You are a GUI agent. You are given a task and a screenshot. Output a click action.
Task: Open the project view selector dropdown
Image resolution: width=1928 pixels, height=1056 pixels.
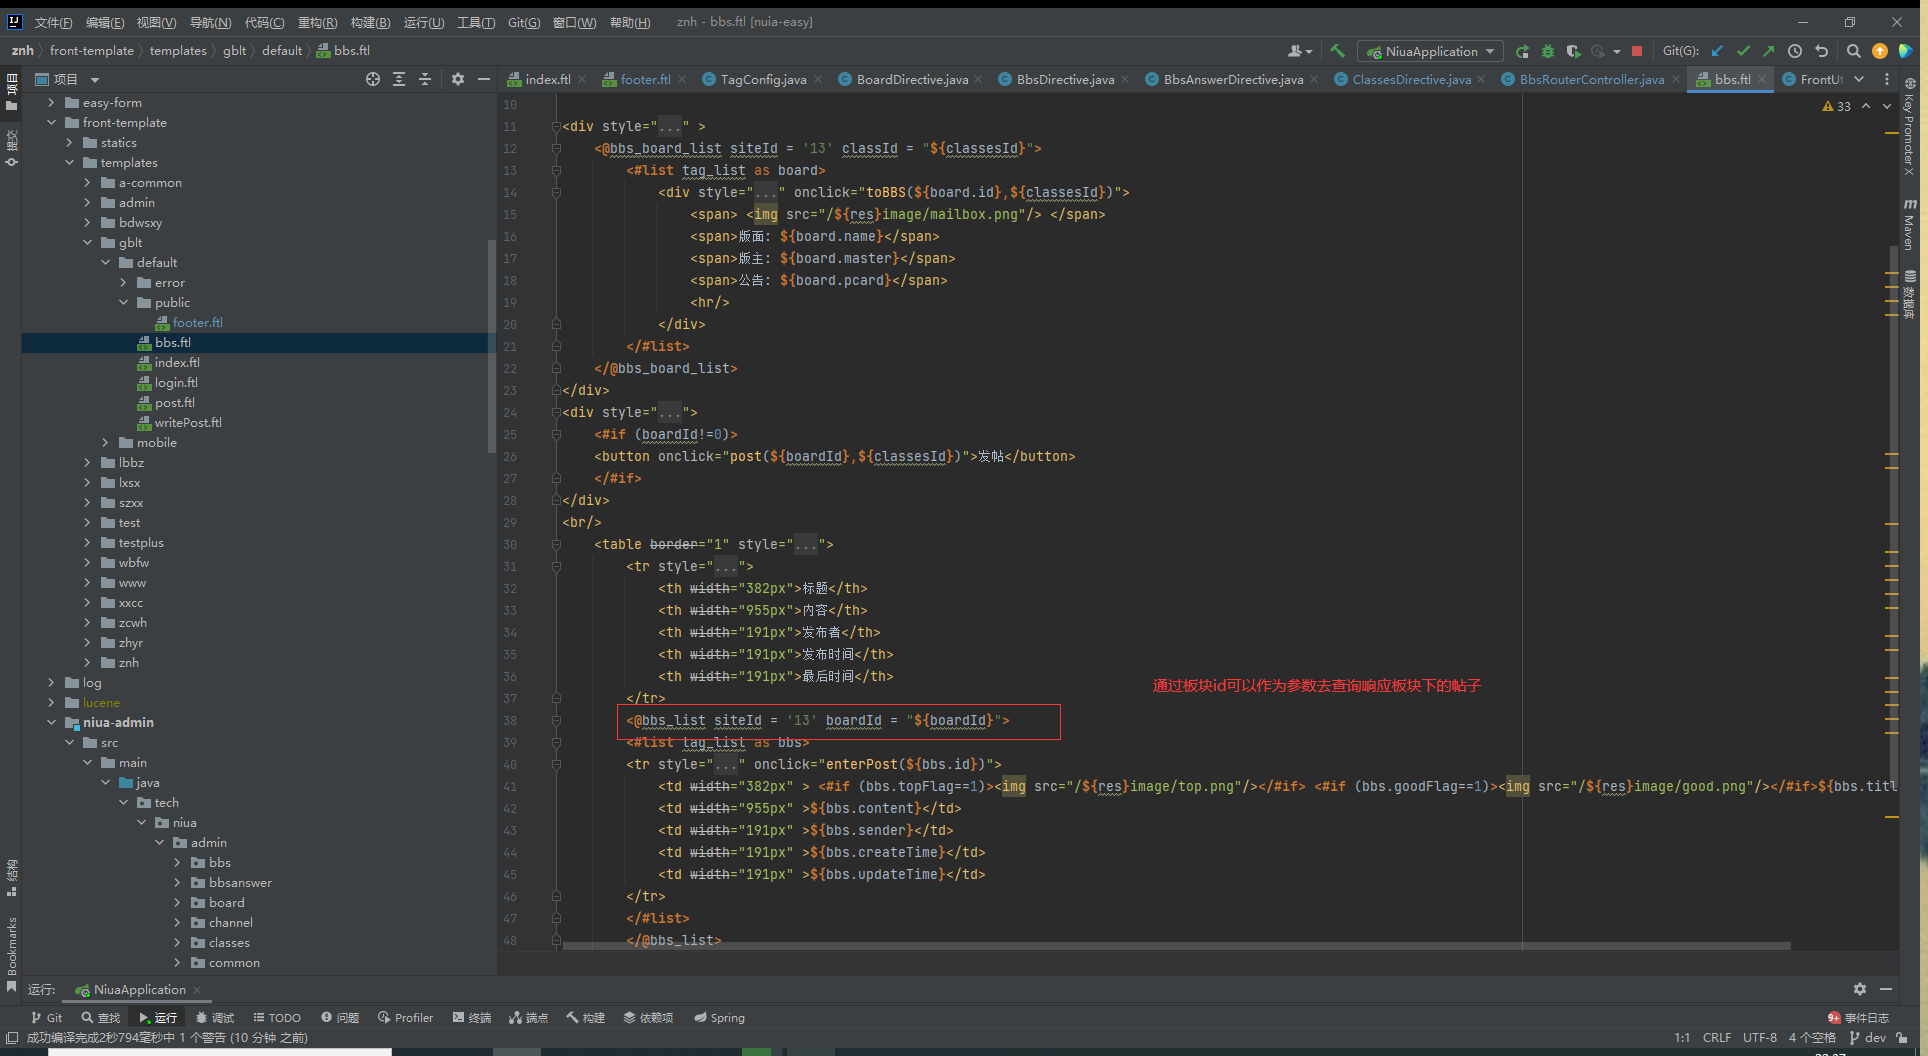[95, 79]
